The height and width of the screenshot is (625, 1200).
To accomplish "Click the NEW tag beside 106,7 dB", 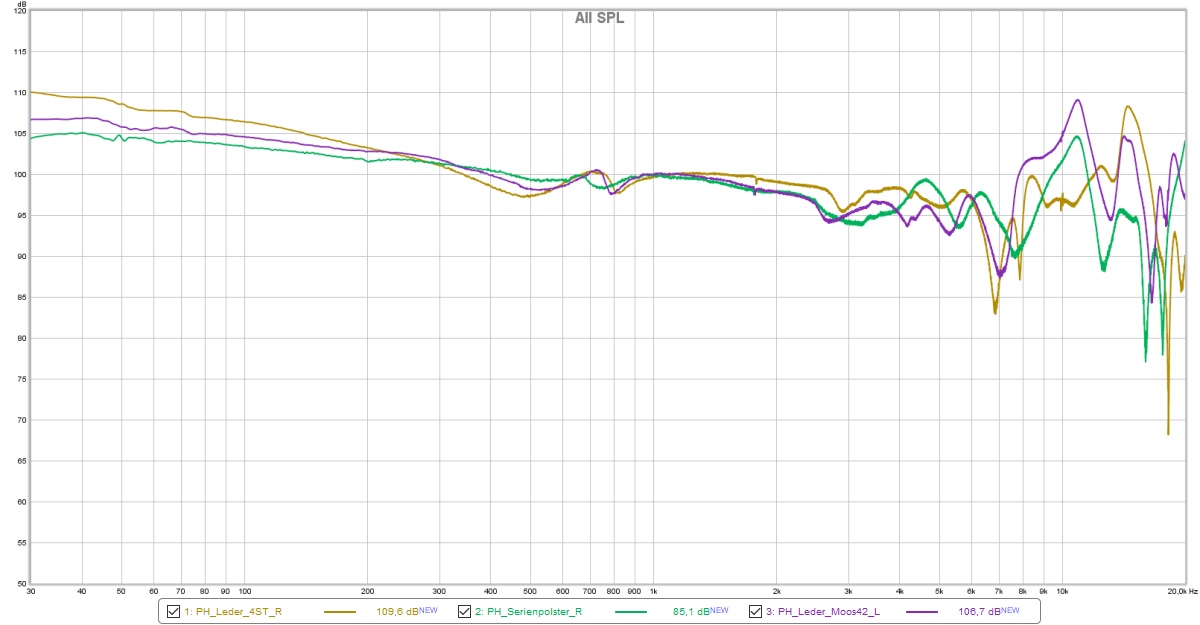I will (1010, 609).
